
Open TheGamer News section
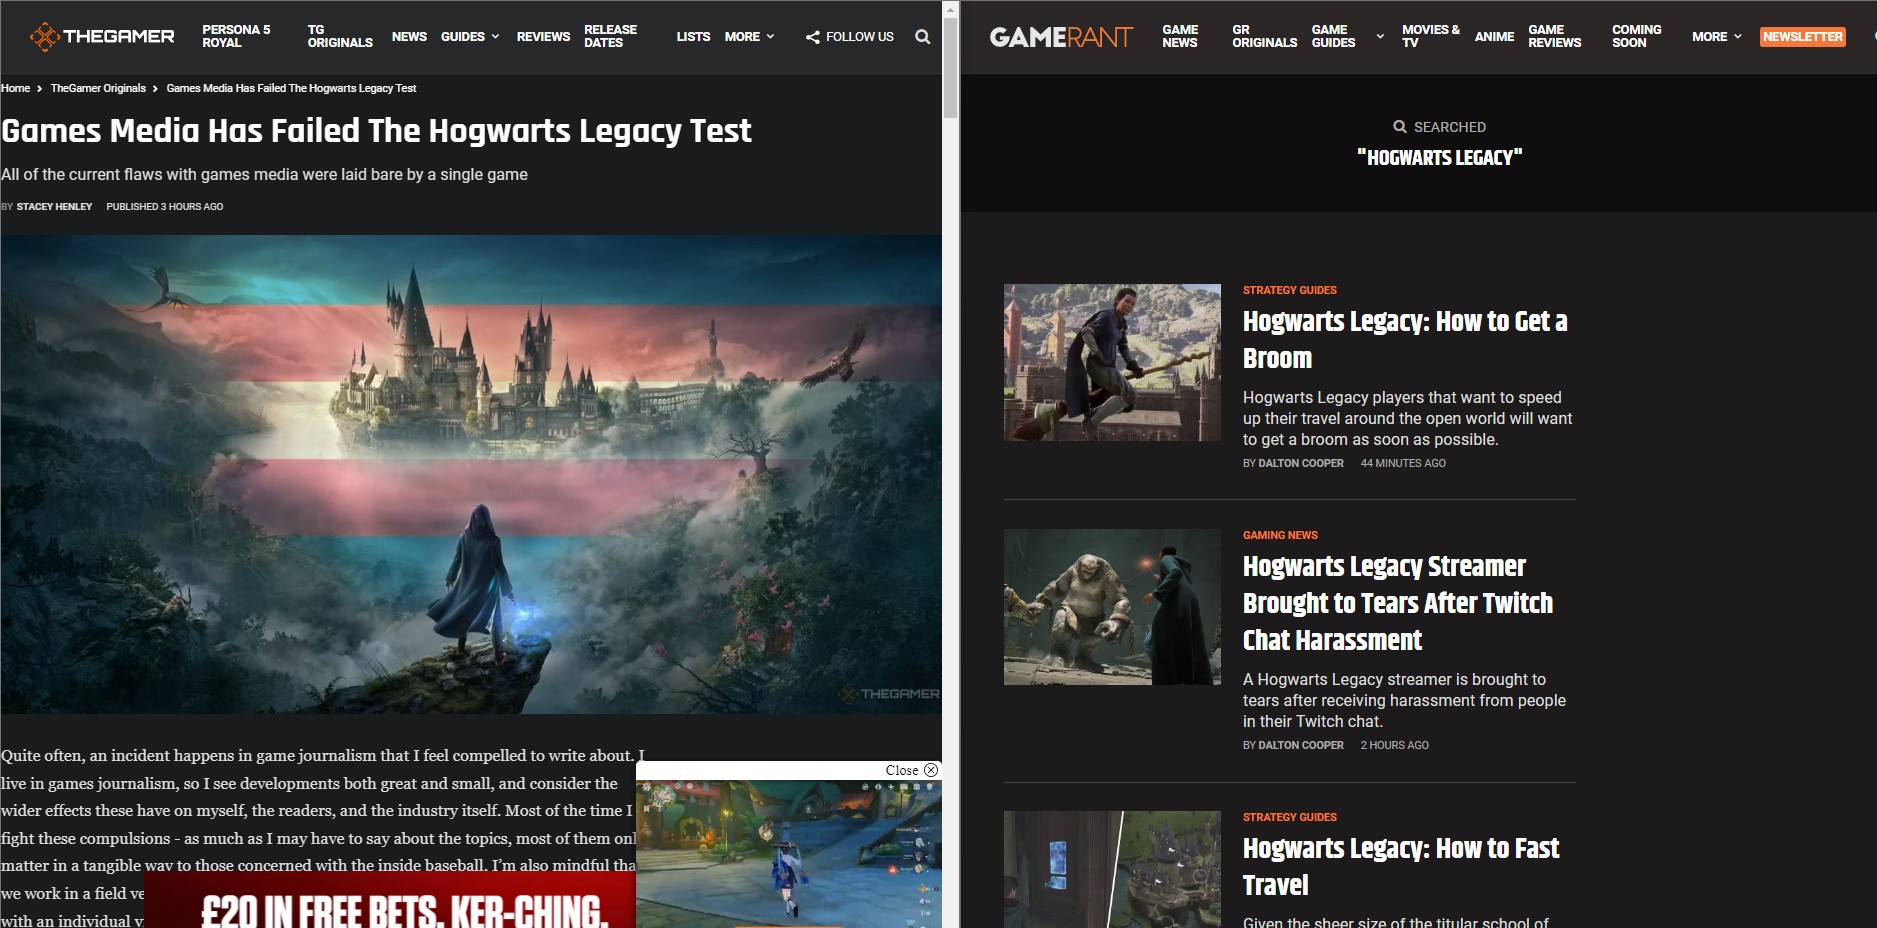point(409,37)
